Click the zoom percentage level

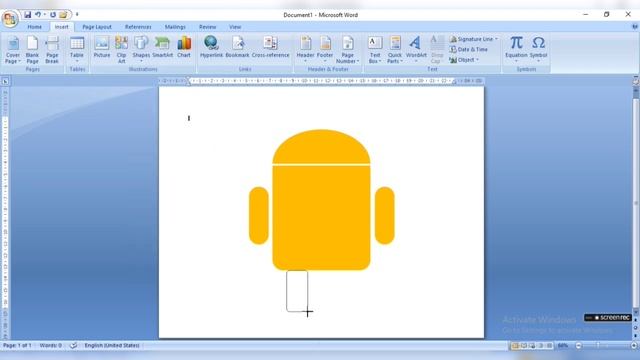(x=563, y=346)
